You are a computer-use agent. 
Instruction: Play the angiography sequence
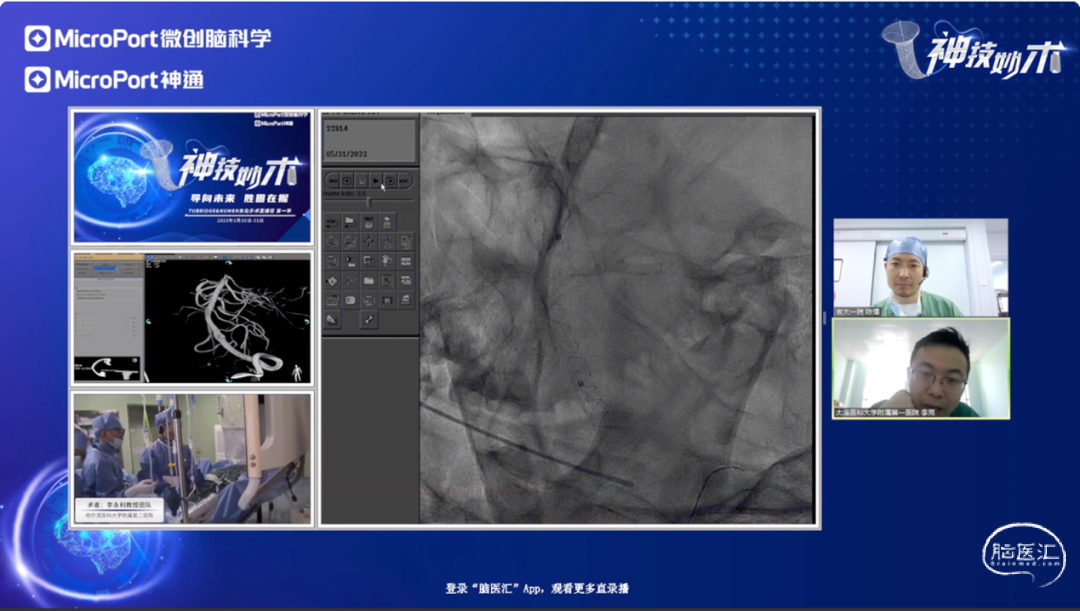tap(376, 180)
